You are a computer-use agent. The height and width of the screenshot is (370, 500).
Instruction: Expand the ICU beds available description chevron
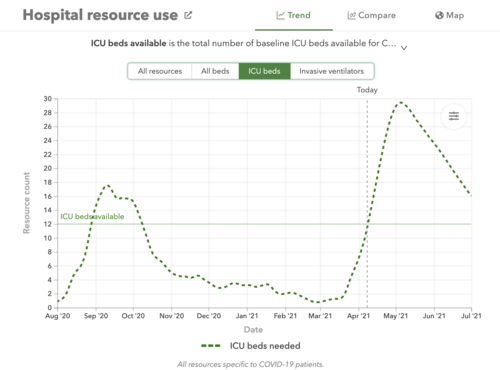[x=404, y=48]
